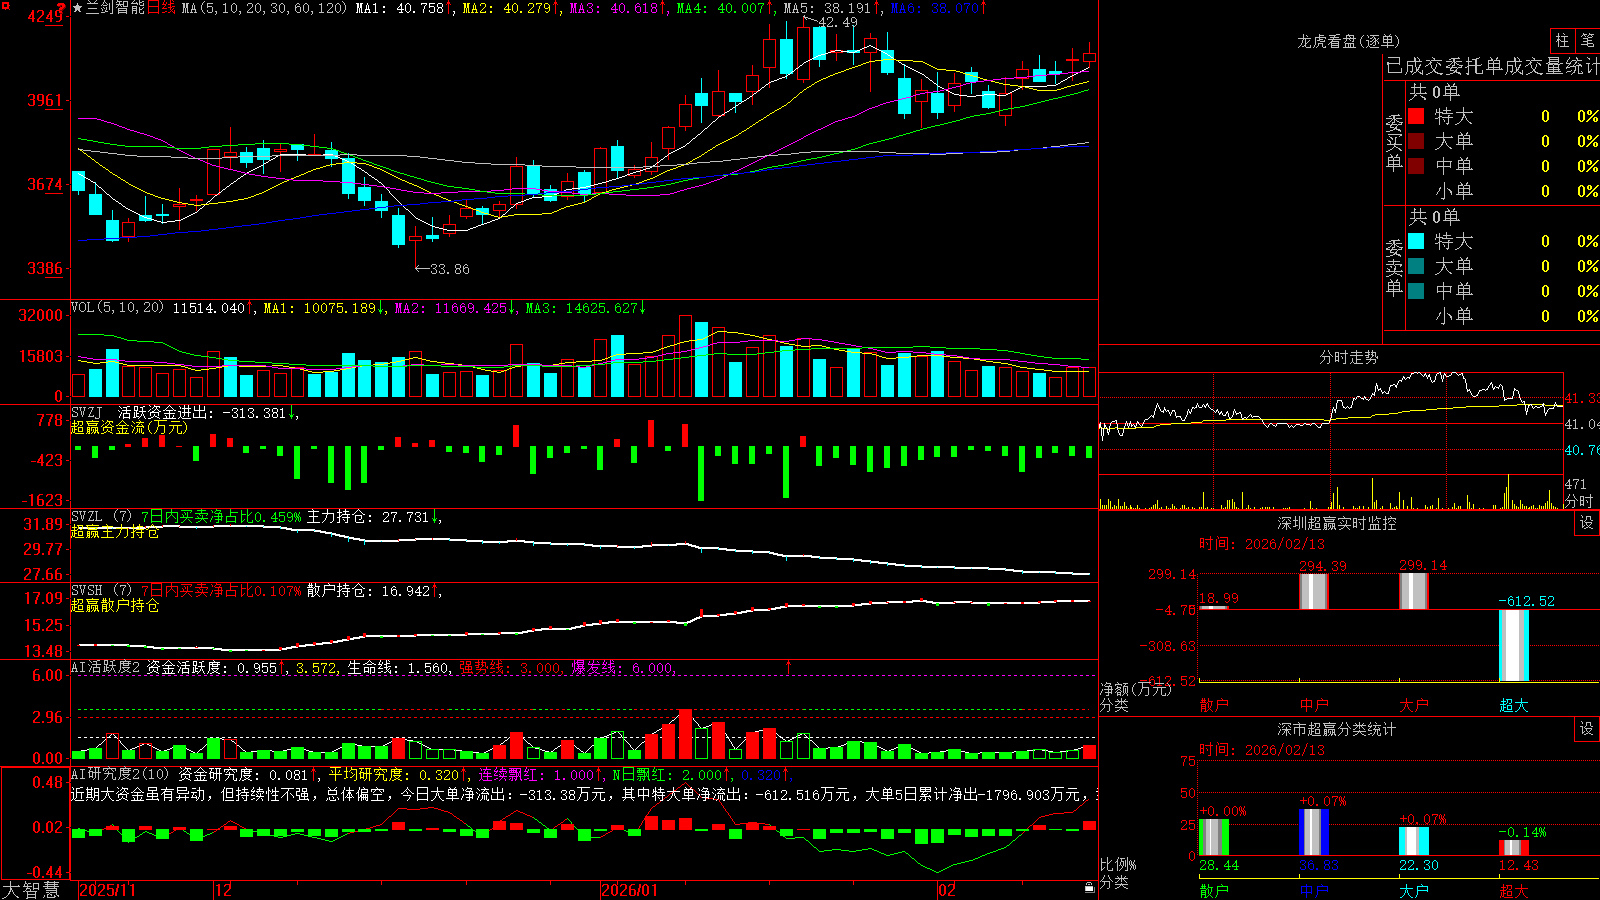Click the 已成交委托单成交量统计 header
Image resolution: width=1600 pixels, height=900 pixels.
coord(1492,66)
